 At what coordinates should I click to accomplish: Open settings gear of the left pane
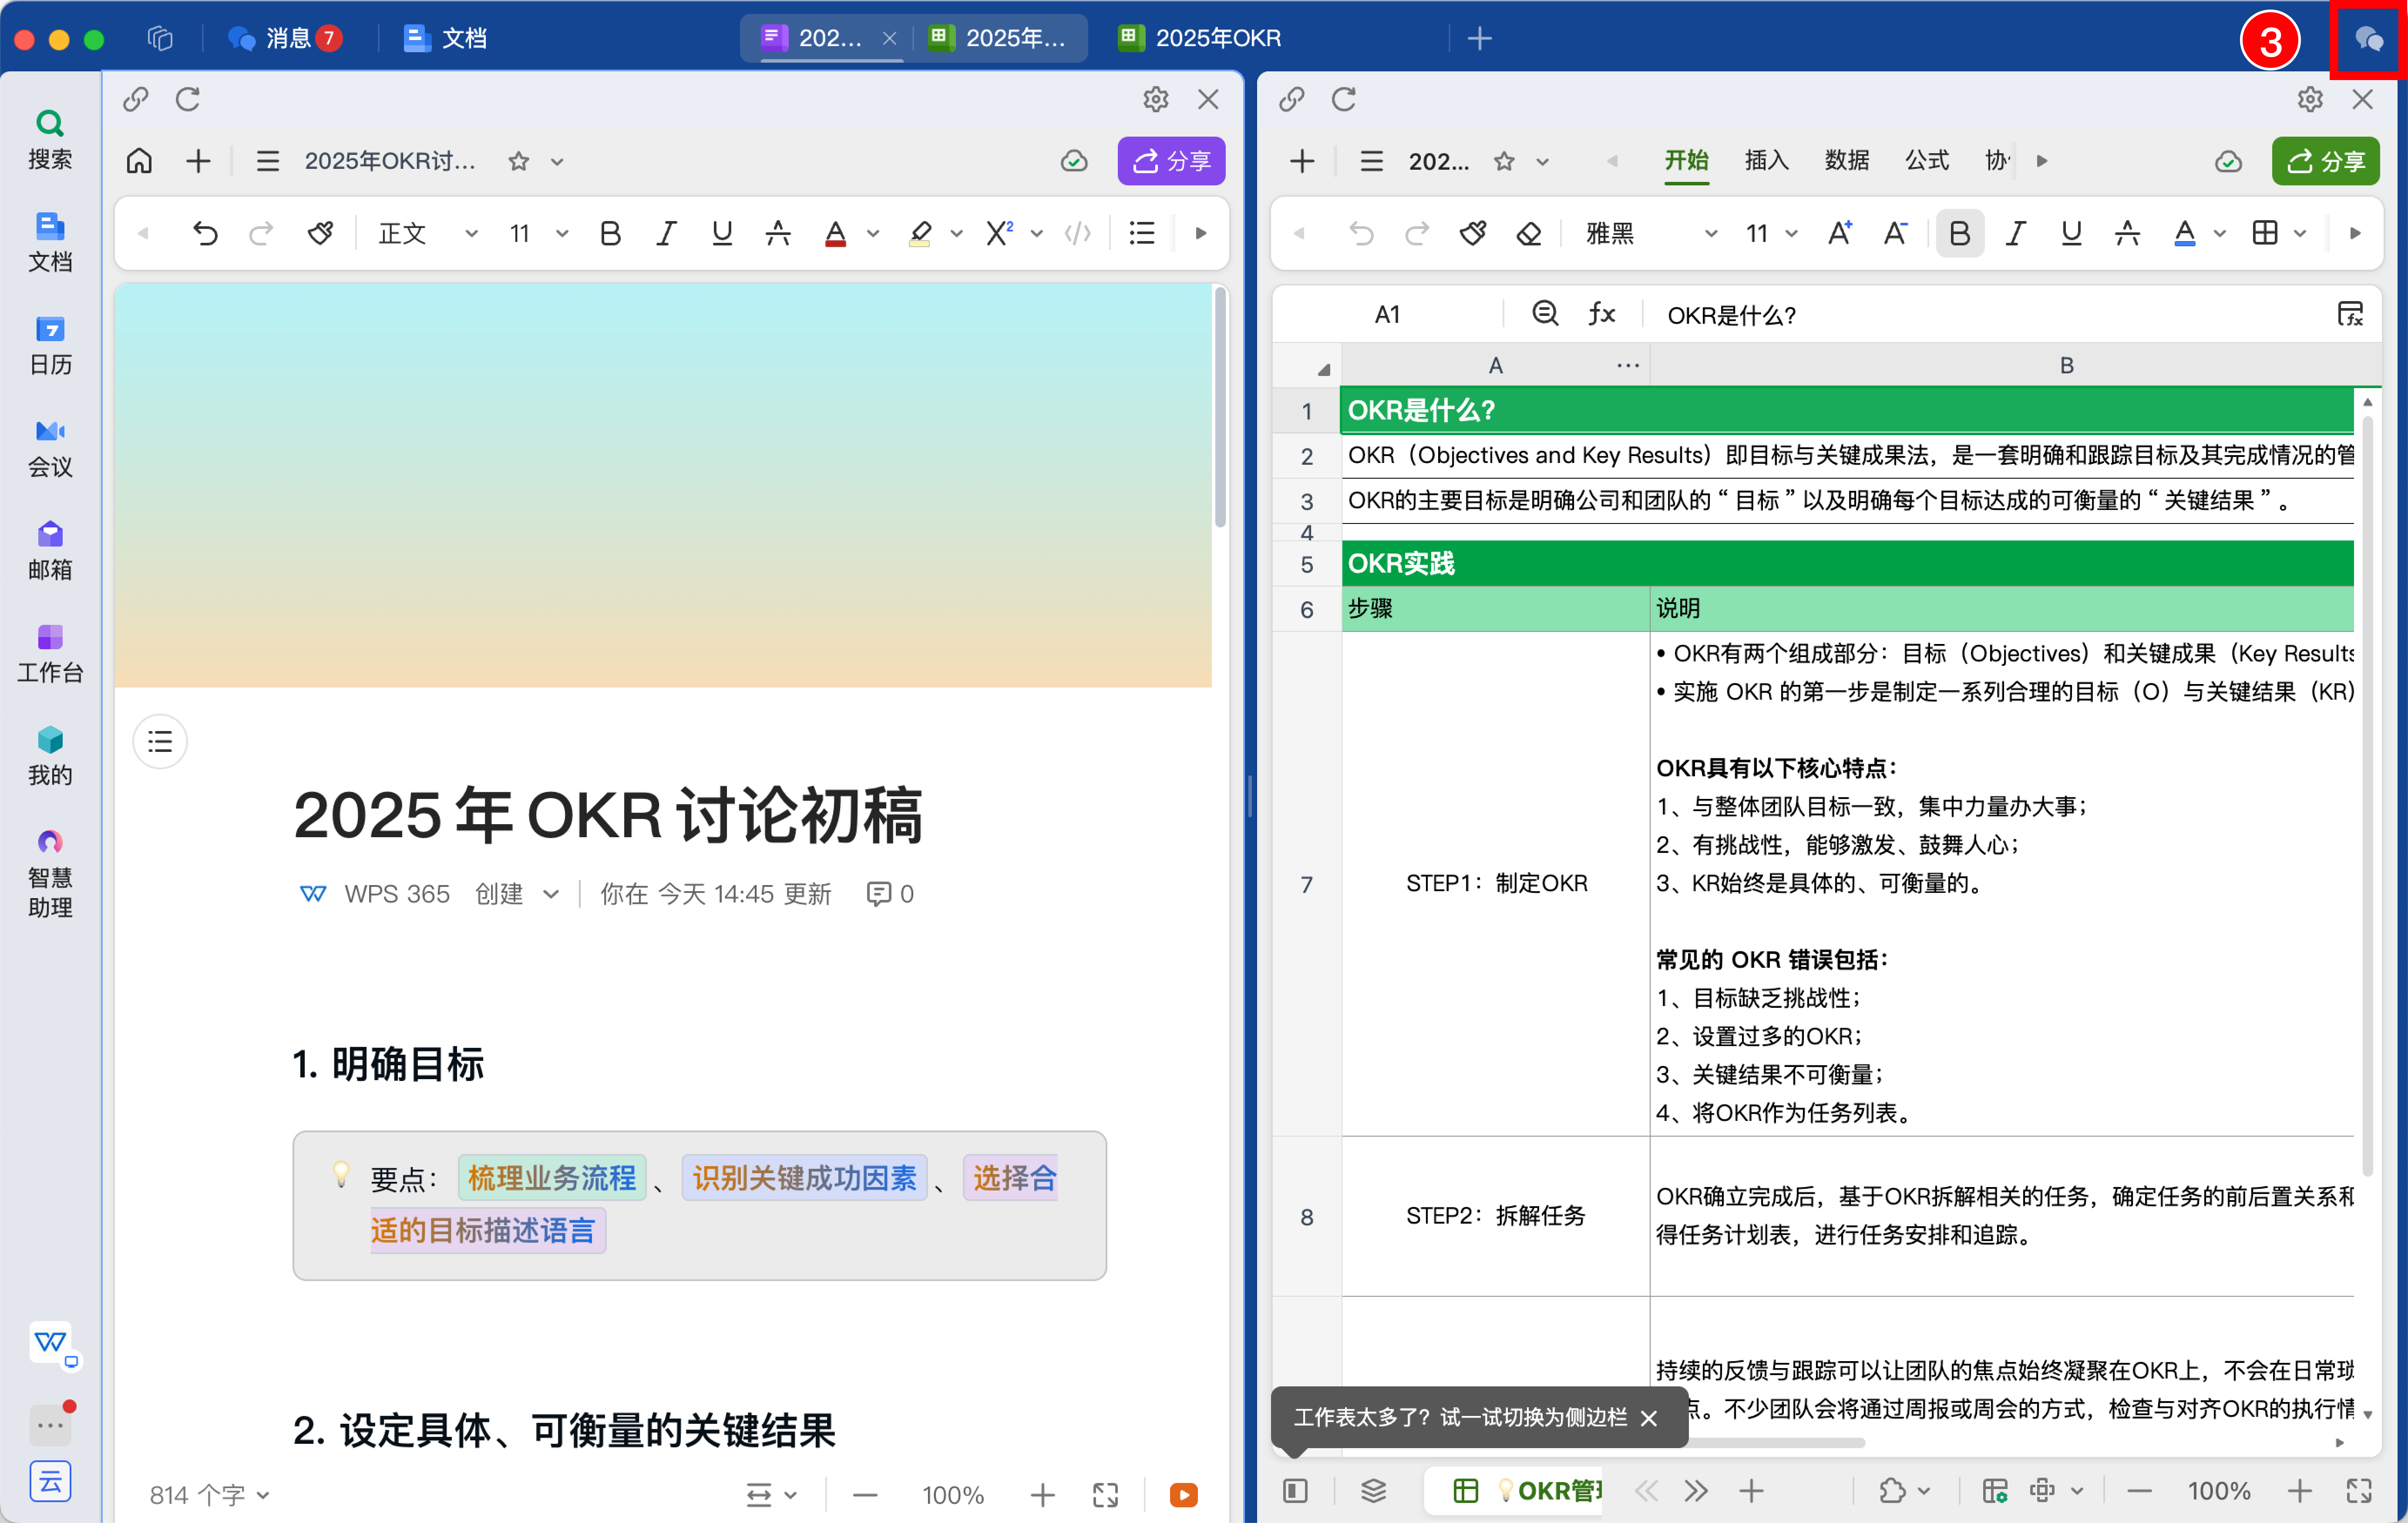pyautogui.click(x=1156, y=99)
